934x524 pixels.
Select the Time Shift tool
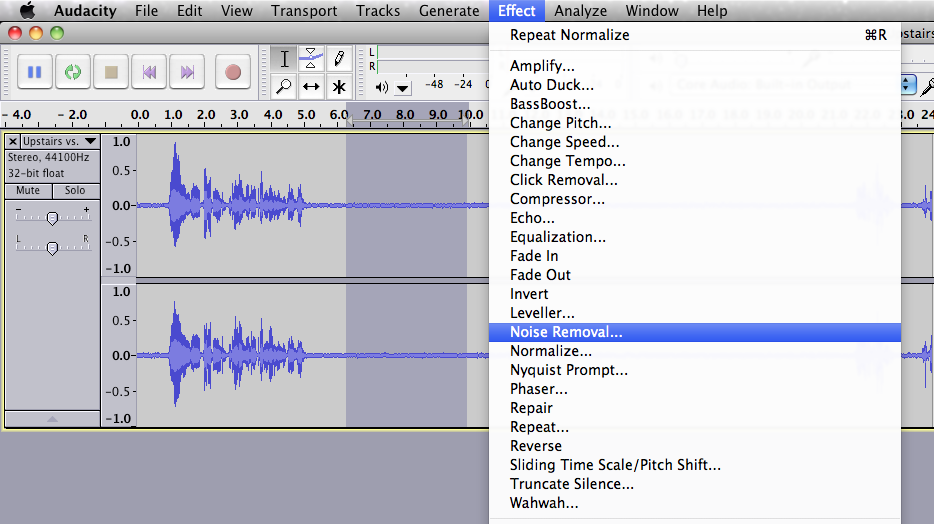click(x=312, y=86)
